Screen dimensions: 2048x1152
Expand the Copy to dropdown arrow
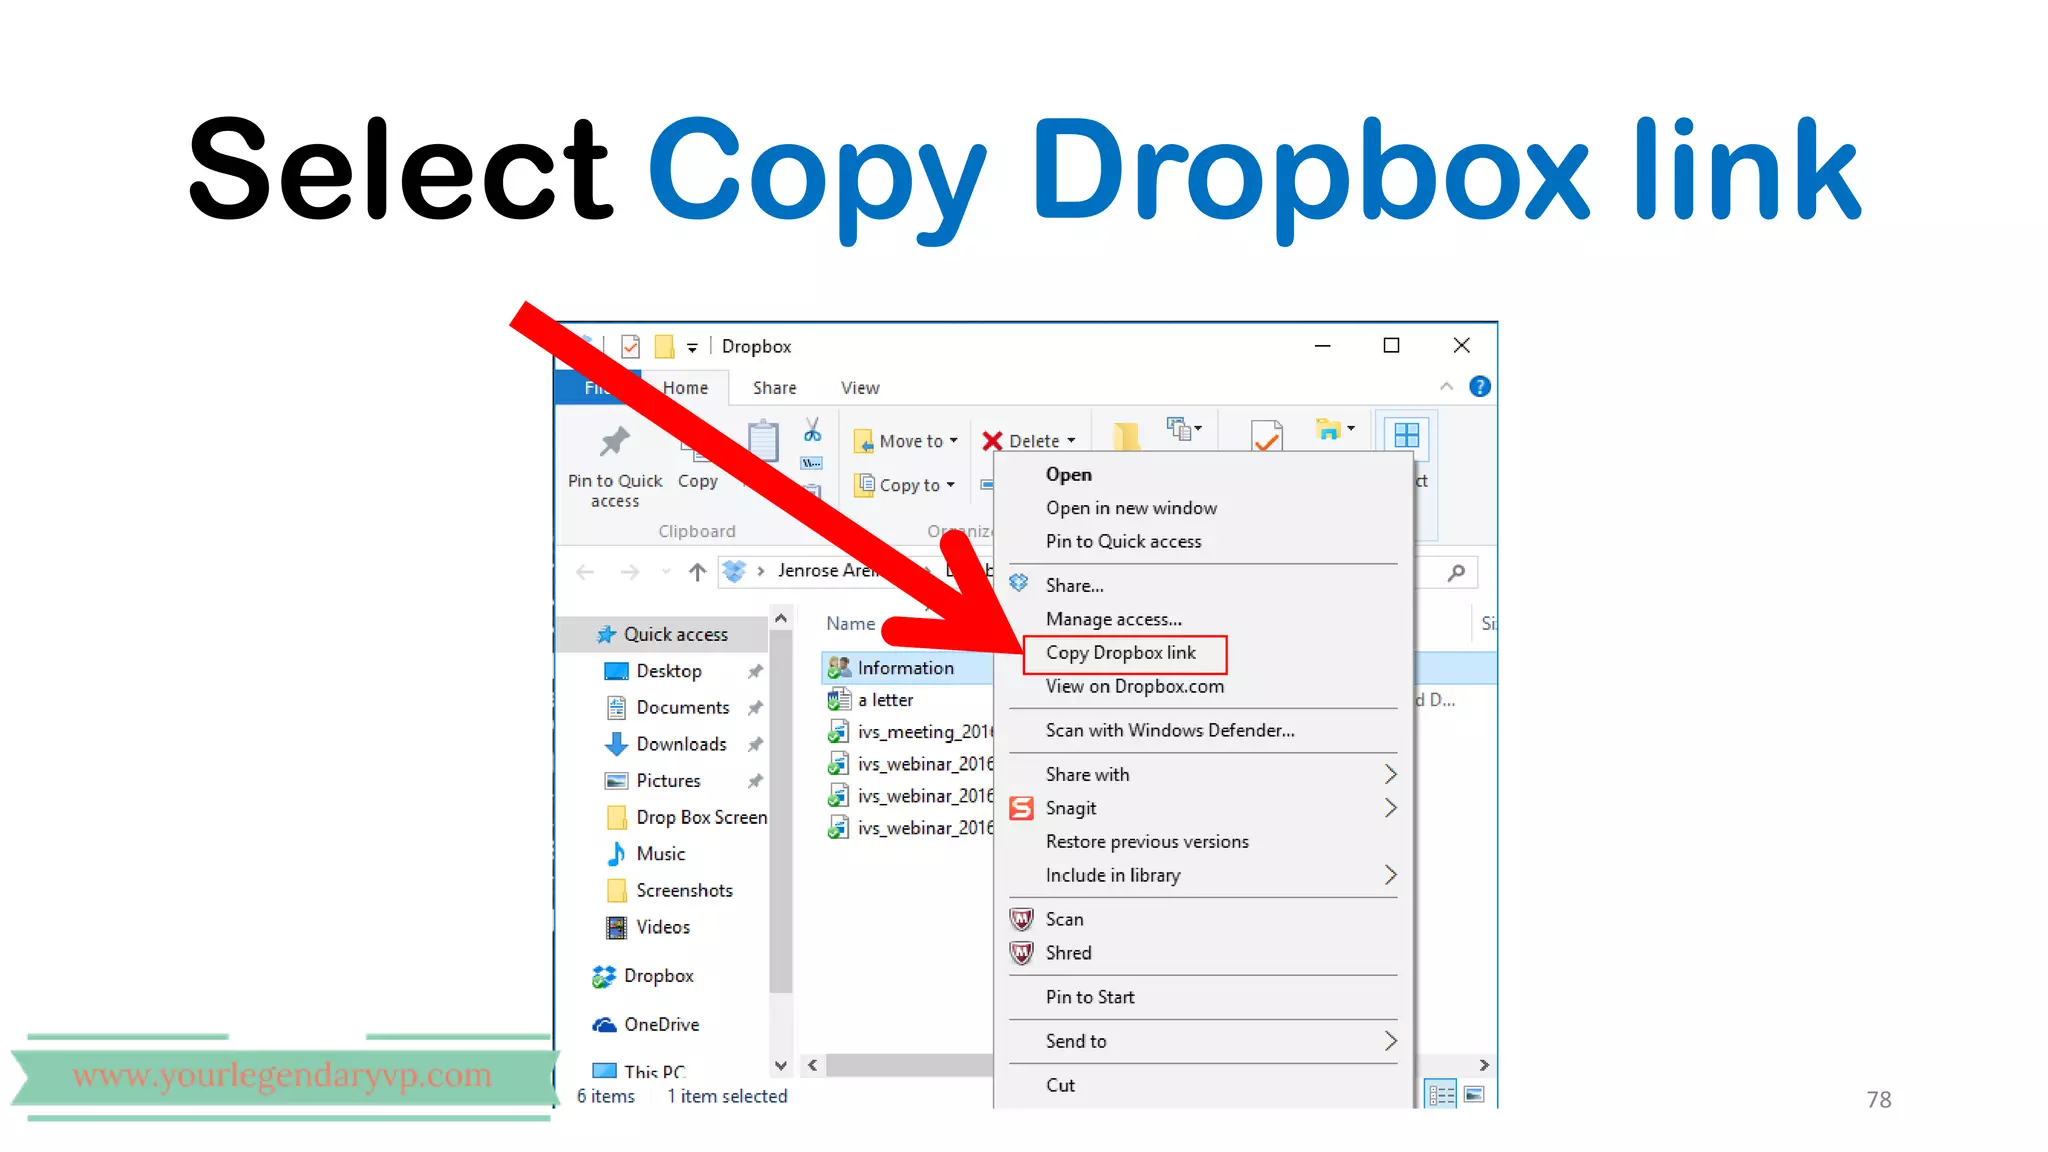(950, 485)
